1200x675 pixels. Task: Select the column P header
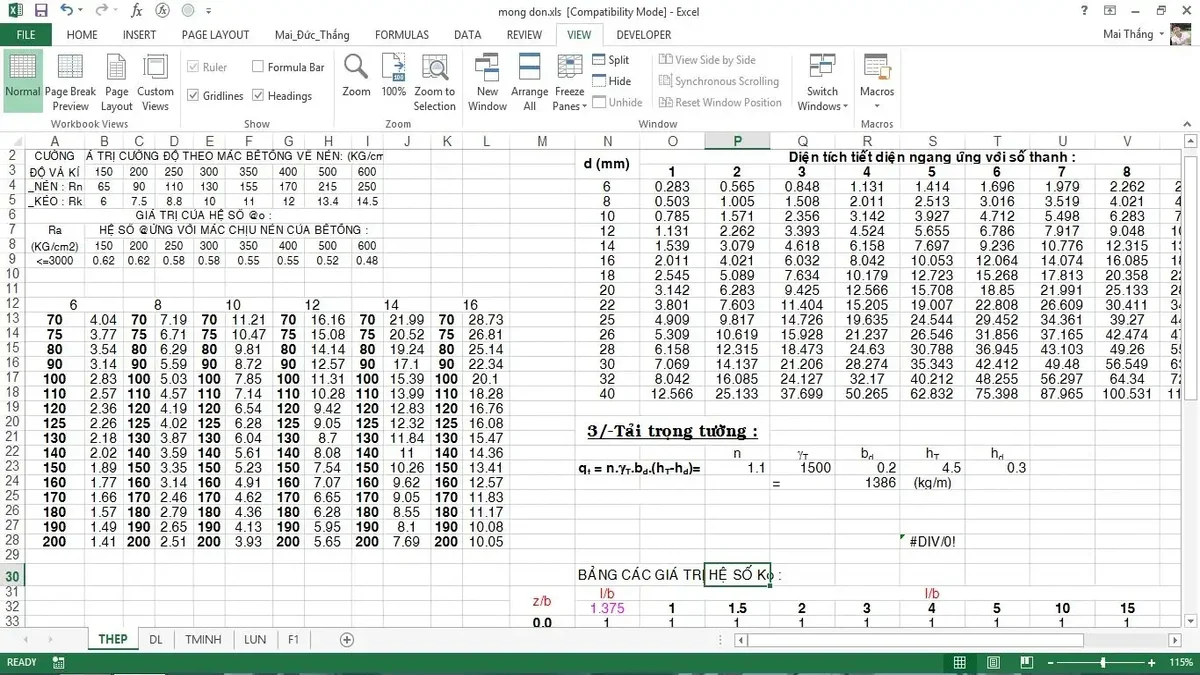(737, 141)
